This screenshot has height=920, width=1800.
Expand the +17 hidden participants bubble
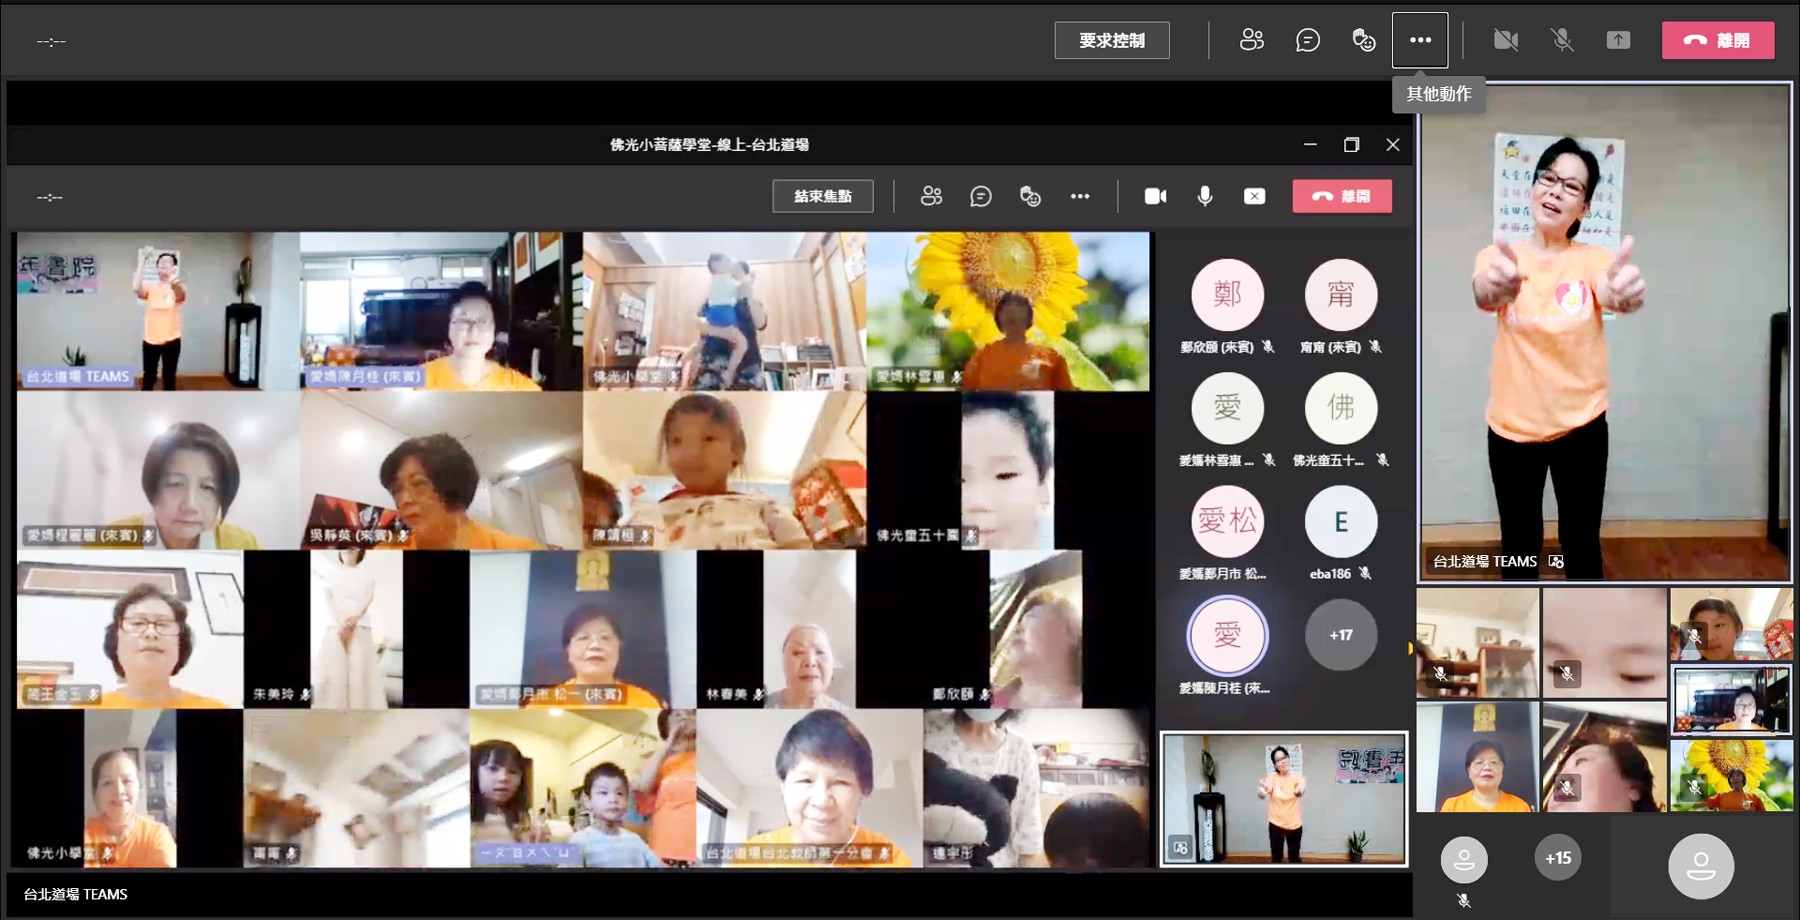[x=1340, y=635]
